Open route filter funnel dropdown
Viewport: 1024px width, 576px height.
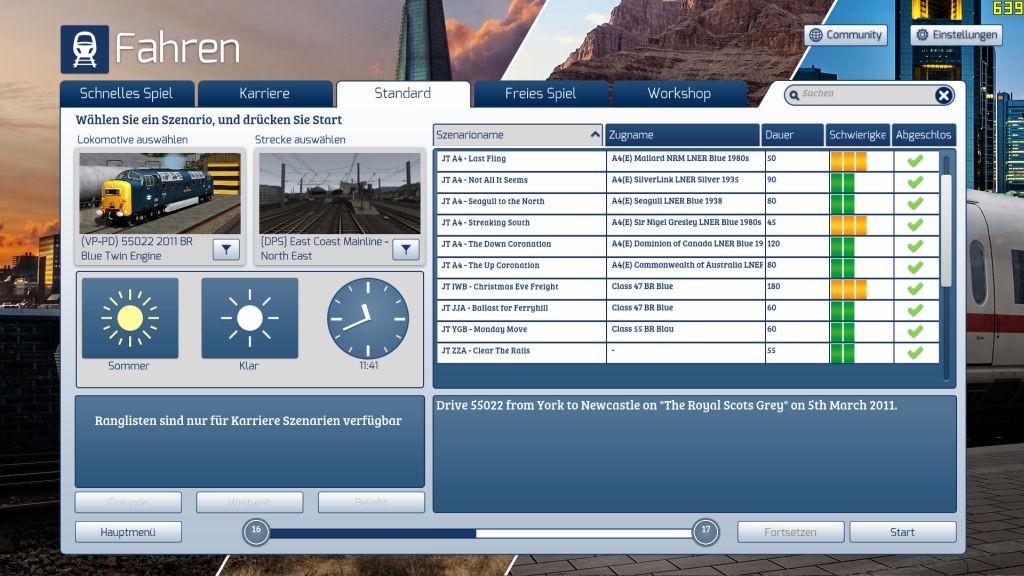pyautogui.click(x=406, y=249)
